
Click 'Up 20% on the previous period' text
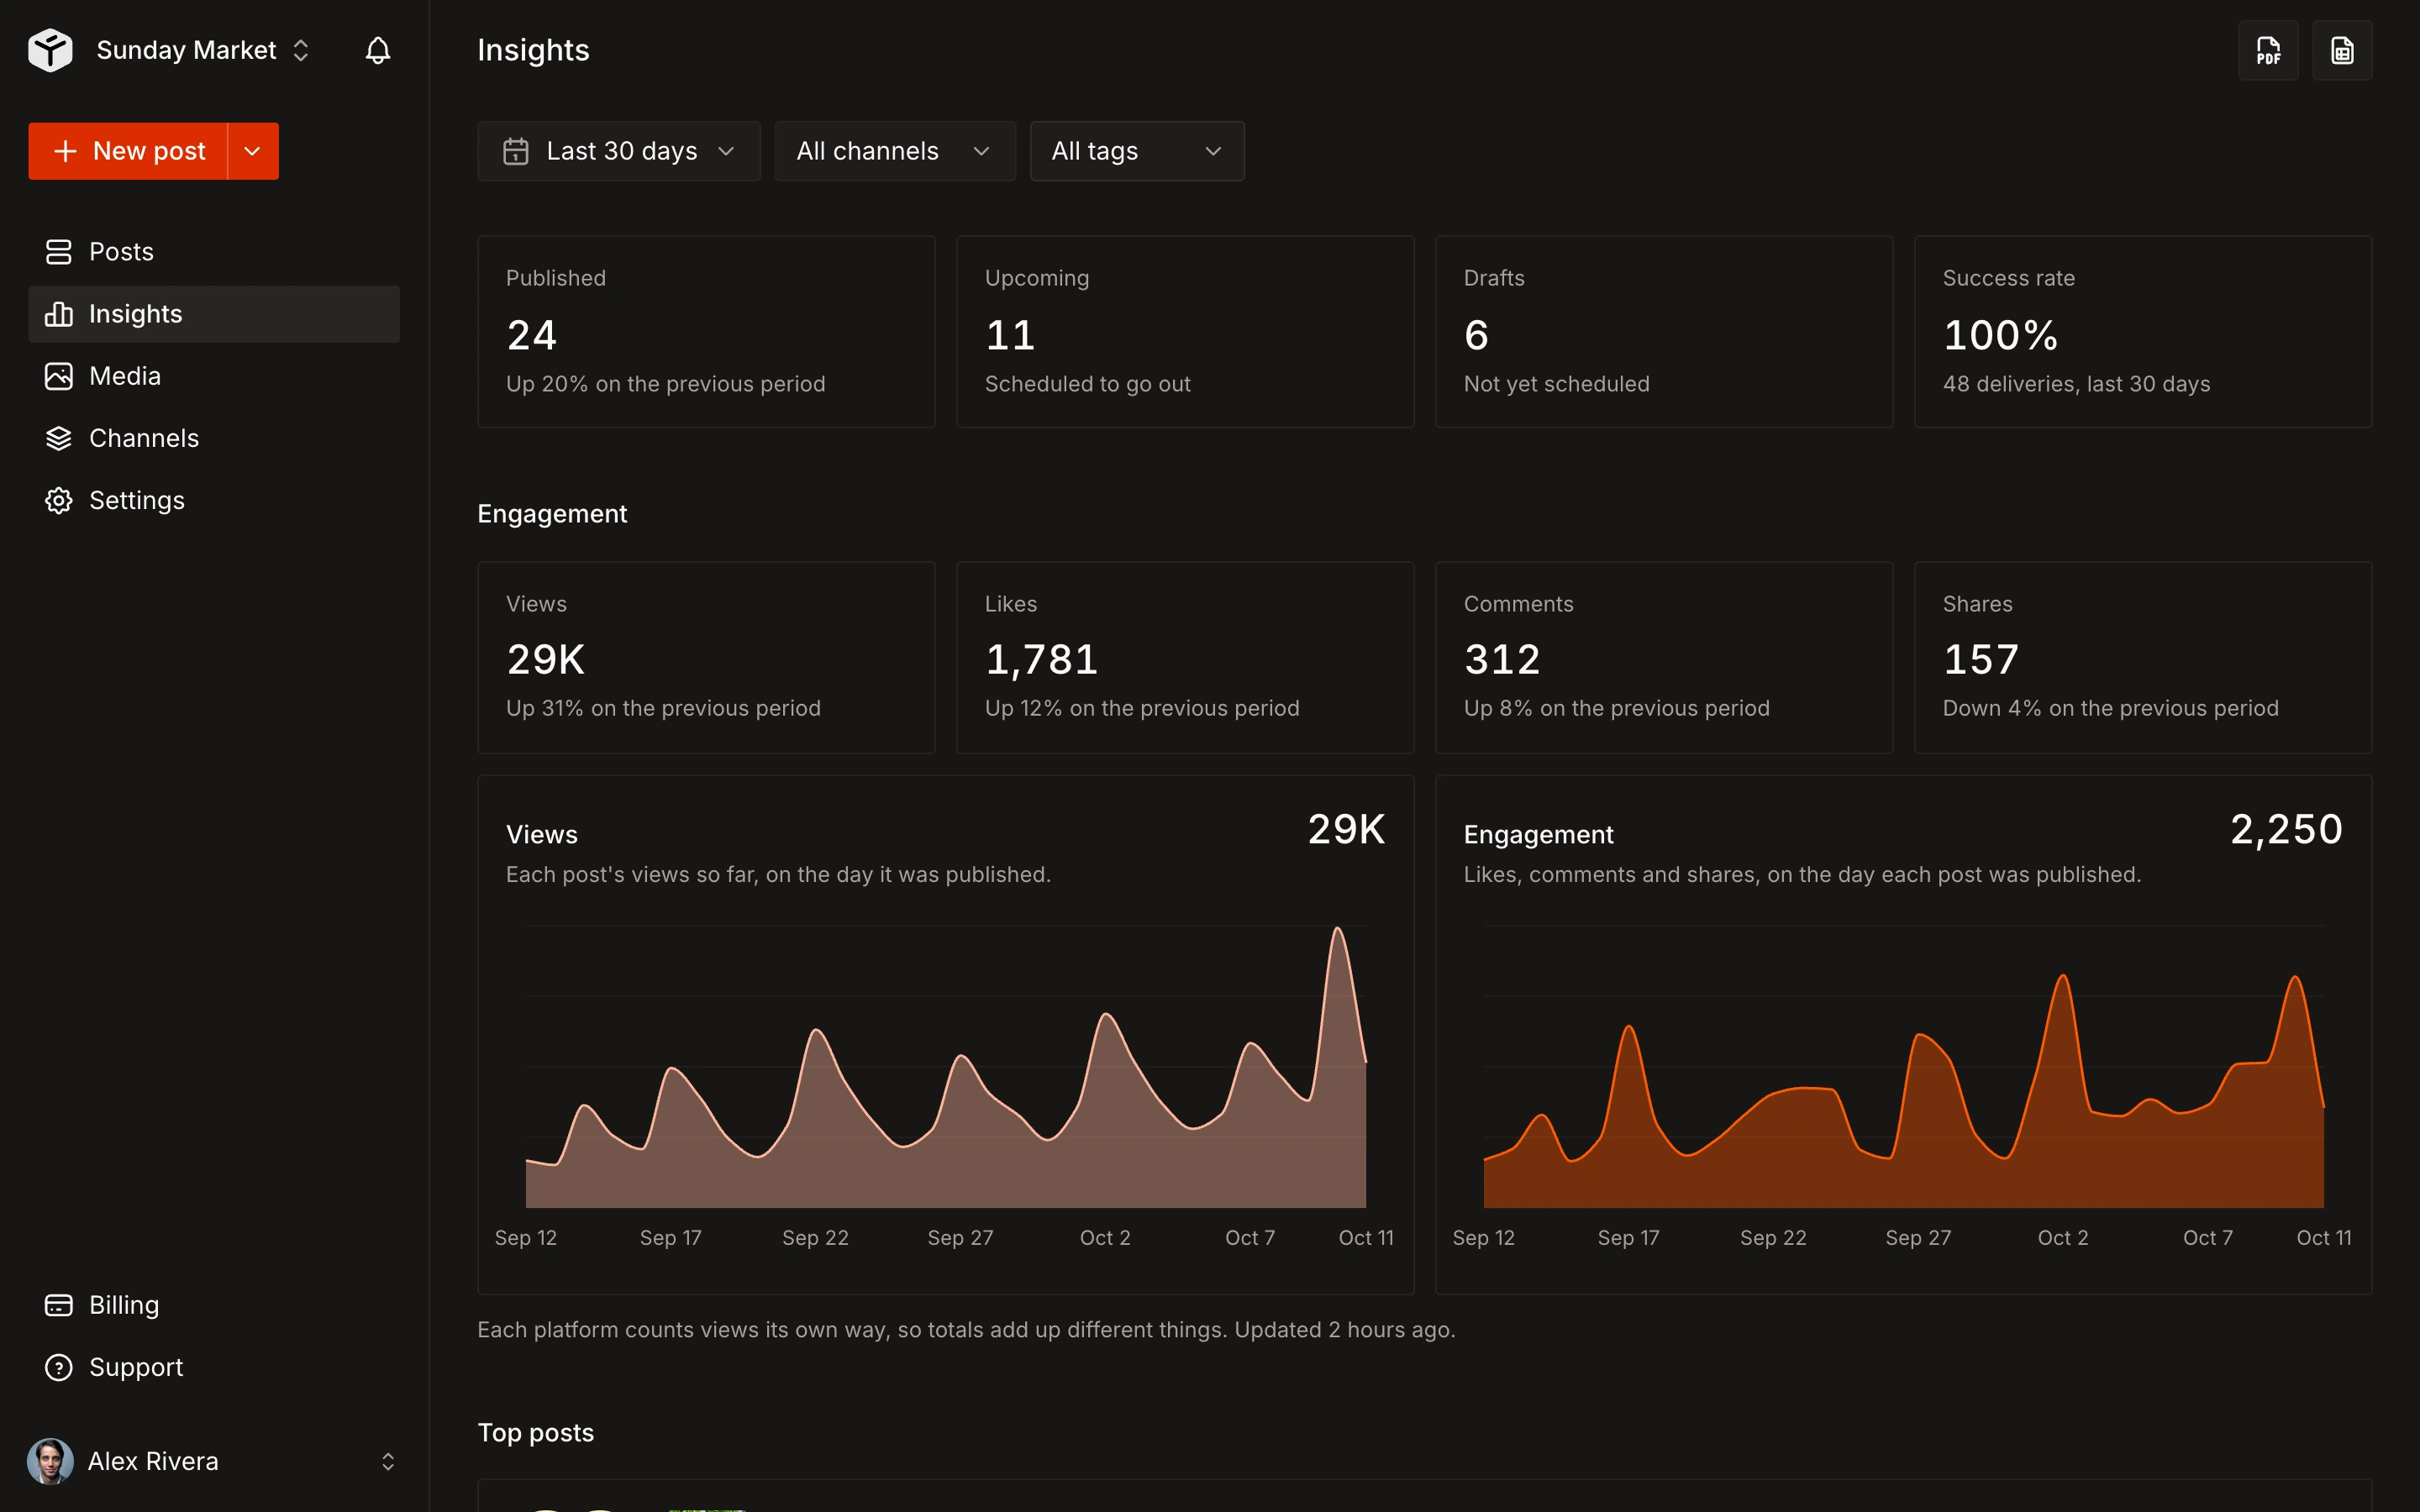click(x=665, y=384)
